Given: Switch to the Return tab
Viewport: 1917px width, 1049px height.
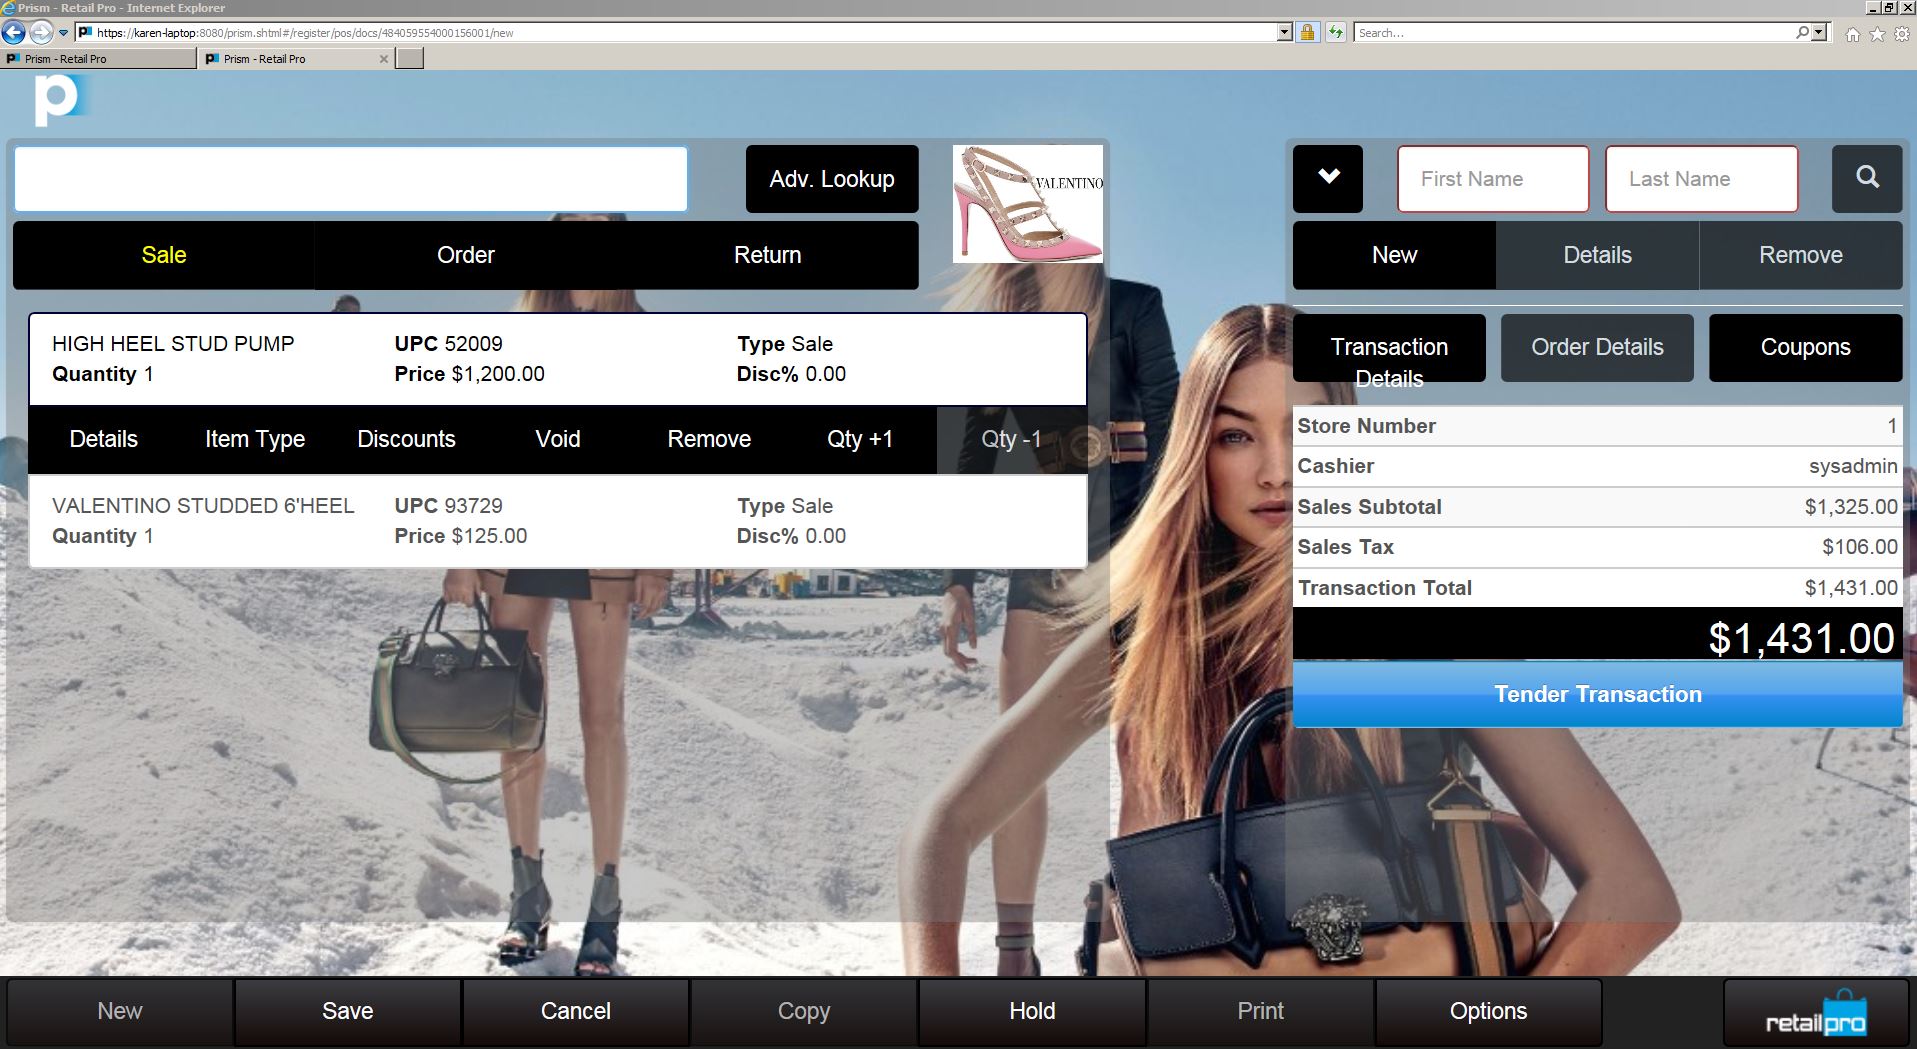Looking at the screenshot, I should [767, 255].
